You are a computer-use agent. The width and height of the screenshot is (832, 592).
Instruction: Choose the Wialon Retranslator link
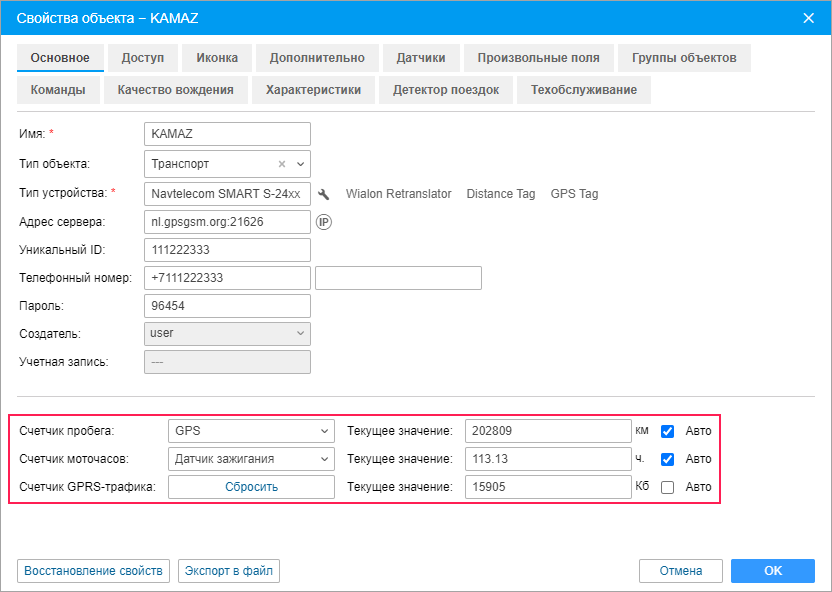pyautogui.click(x=398, y=194)
